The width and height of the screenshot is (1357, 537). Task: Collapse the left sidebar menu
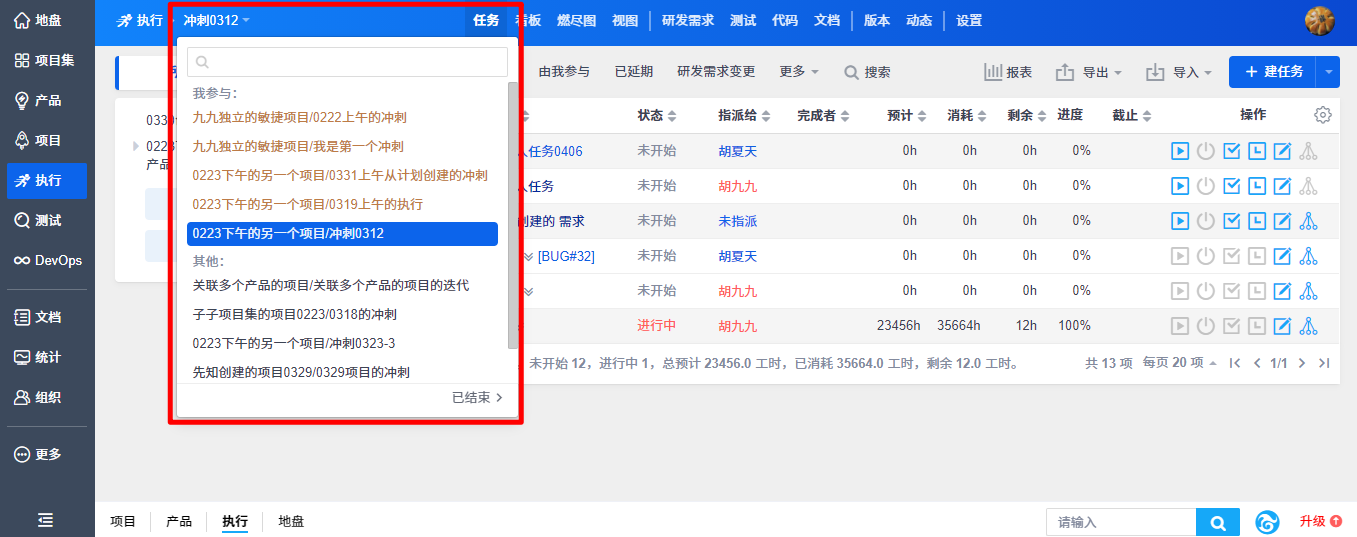coord(46,520)
